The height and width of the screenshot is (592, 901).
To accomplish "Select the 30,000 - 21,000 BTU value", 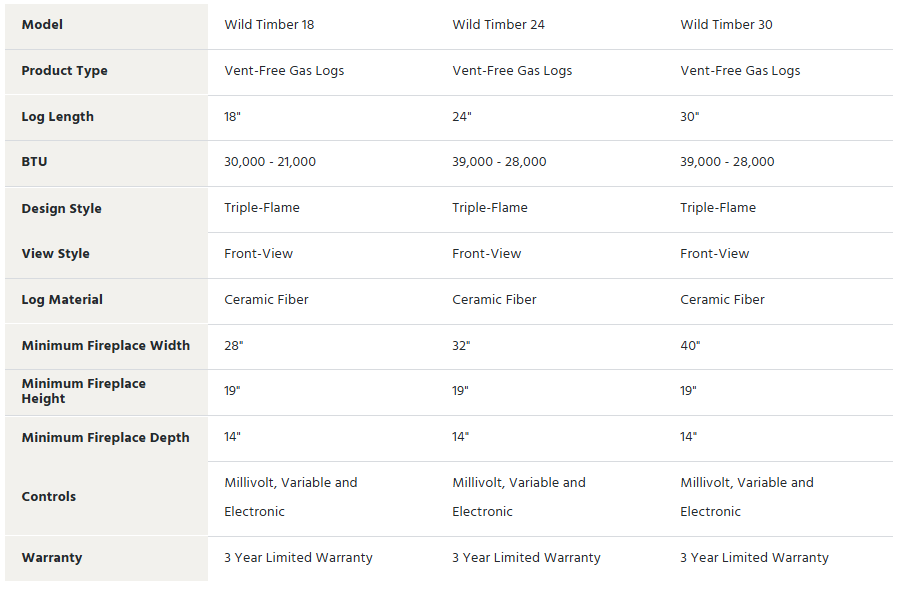I will 270,162.
